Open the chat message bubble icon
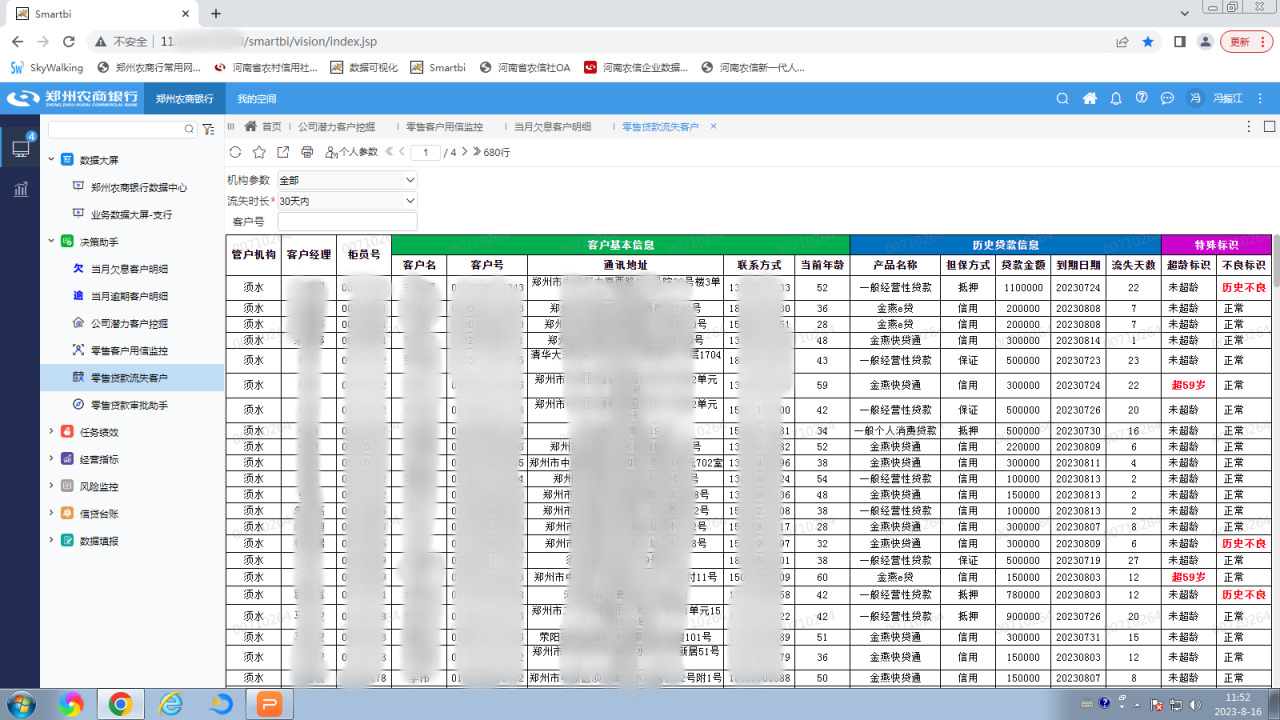The width and height of the screenshot is (1280, 720). 1167,98
